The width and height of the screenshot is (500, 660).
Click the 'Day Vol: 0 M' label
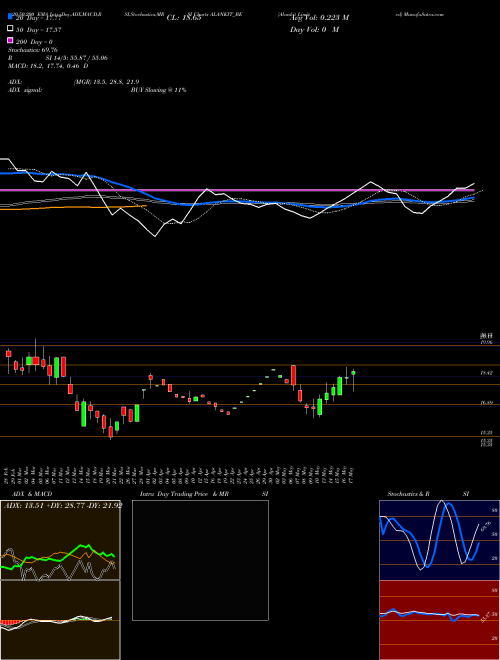pyautogui.click(x=314, y=30)
